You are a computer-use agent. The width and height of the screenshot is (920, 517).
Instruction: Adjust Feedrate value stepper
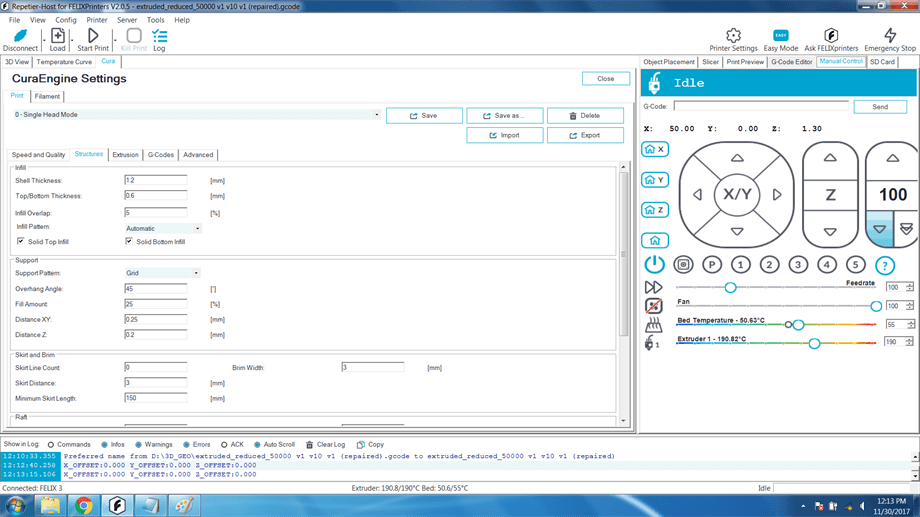(909, 287)
